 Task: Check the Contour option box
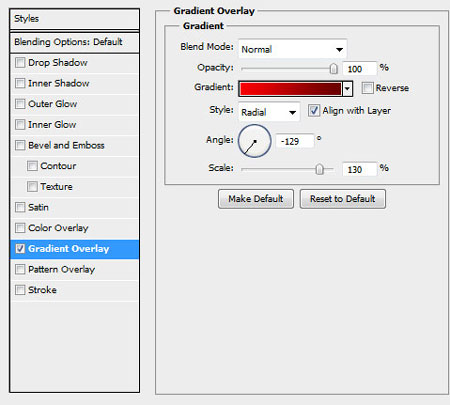32,166
